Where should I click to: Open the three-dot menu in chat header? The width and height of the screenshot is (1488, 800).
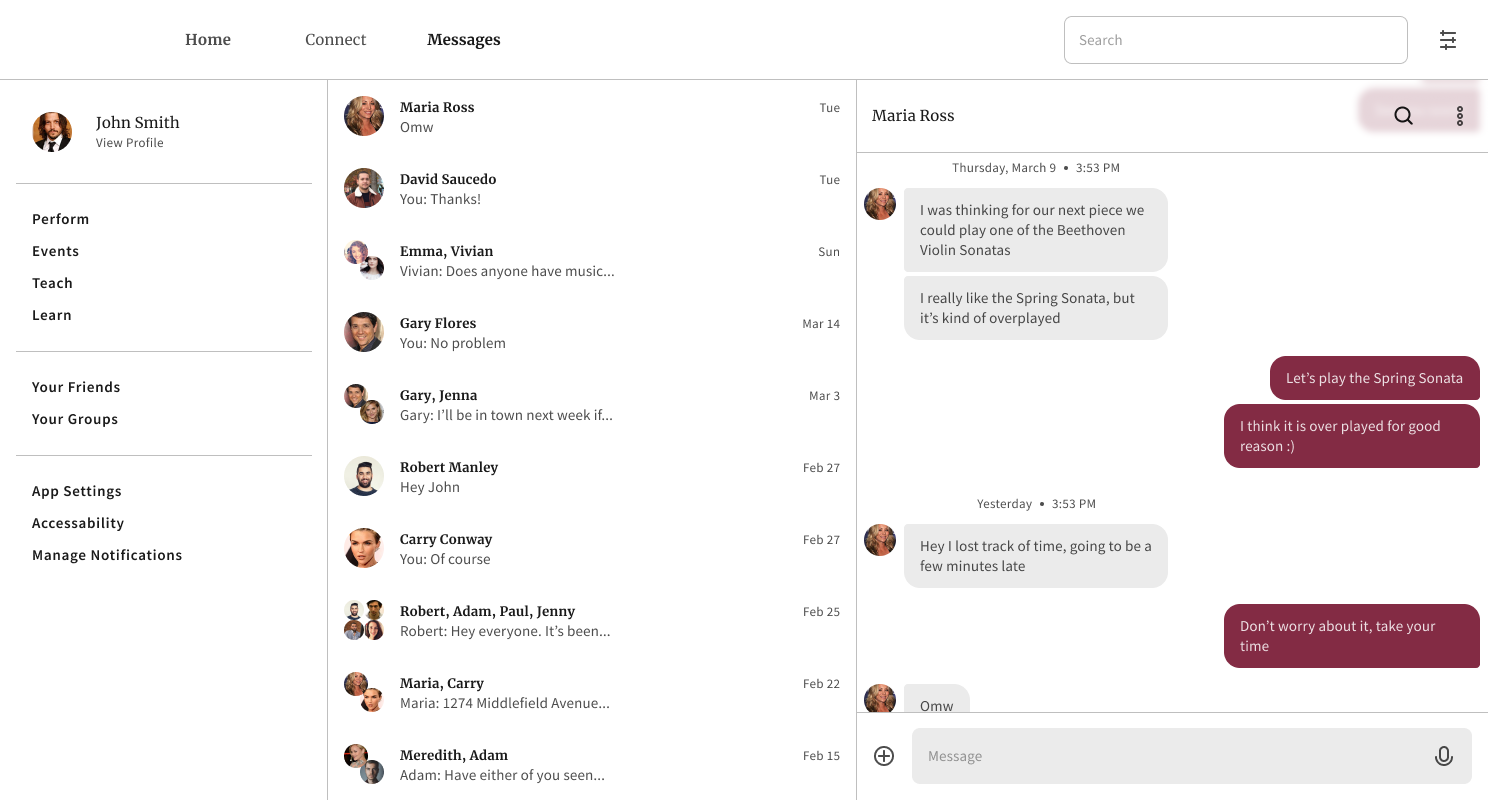(1460, 116)
